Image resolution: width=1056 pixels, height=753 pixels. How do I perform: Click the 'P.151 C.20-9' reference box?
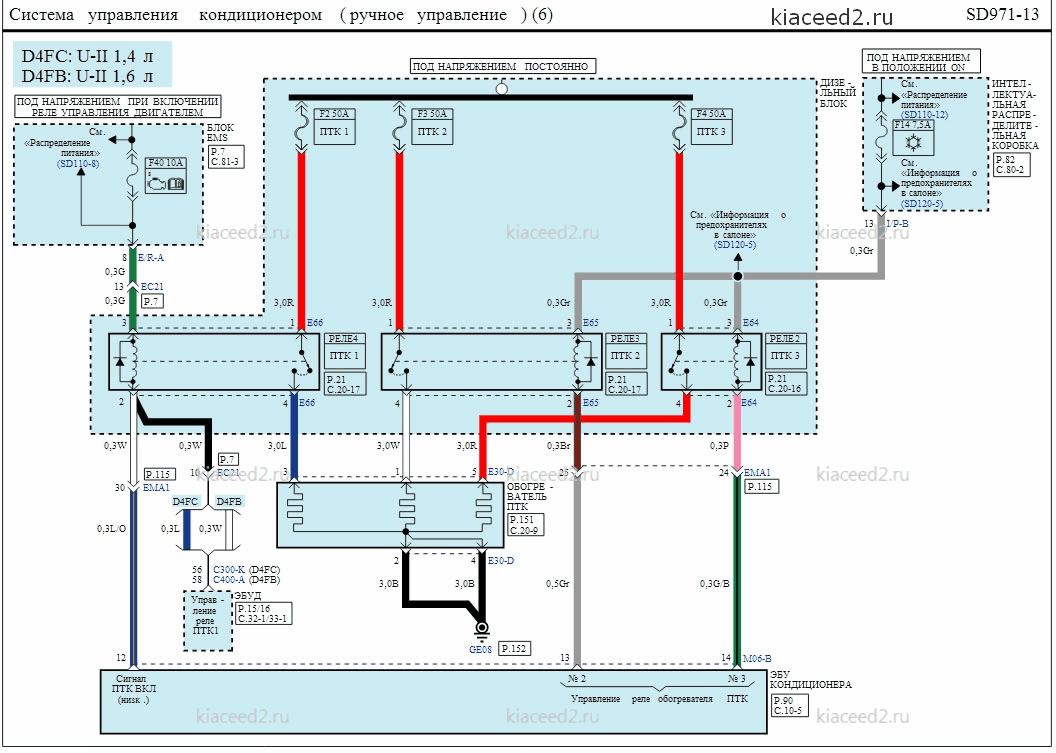pos(525,525)
